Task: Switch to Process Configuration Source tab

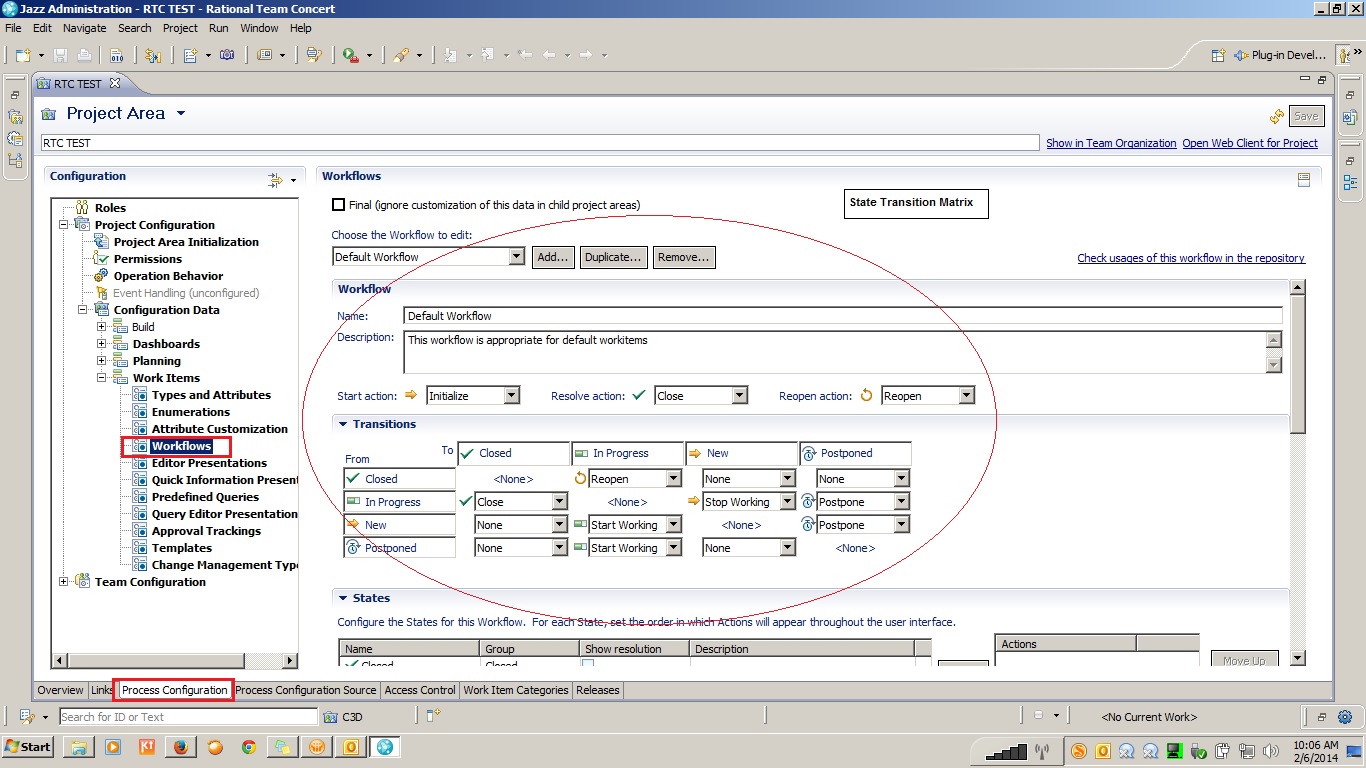Action: pyautogui.click(x=306, y=690)
